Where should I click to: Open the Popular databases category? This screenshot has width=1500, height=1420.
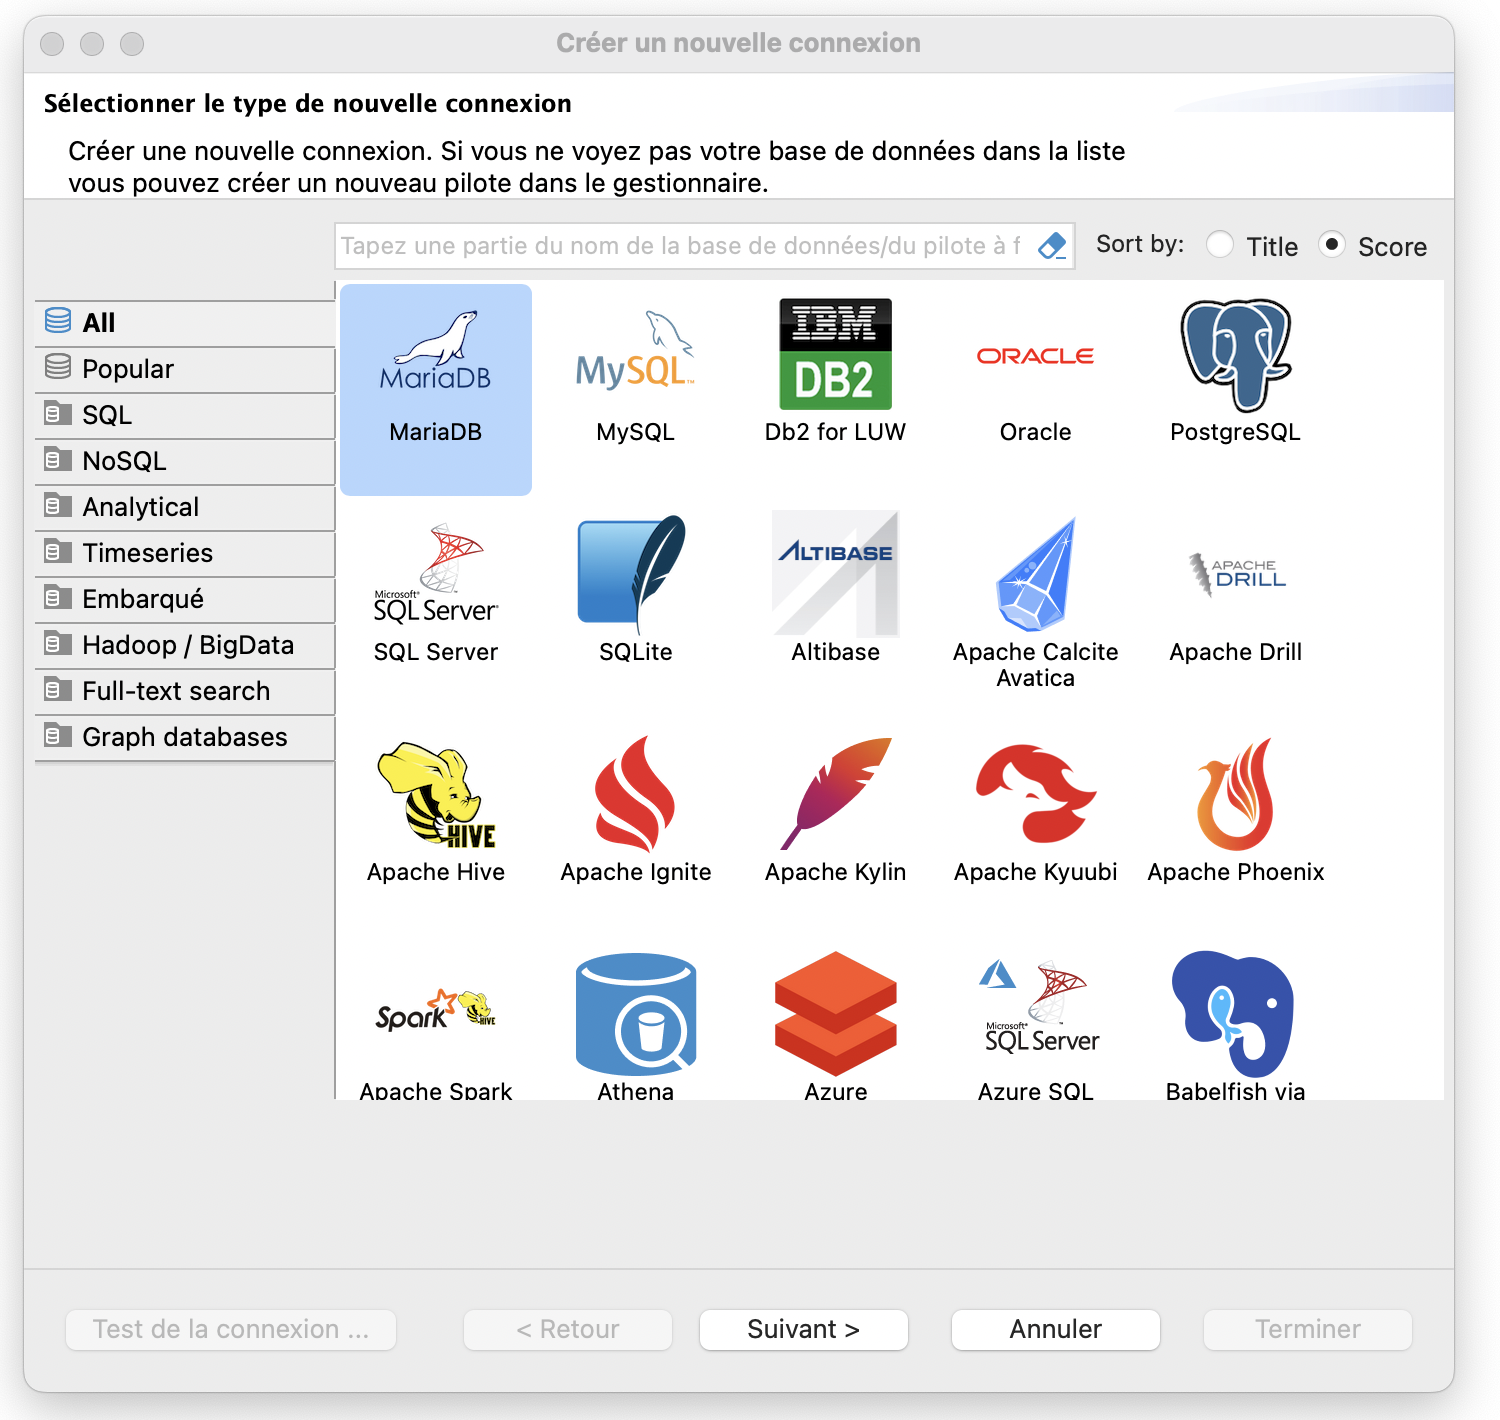(128, 369)
